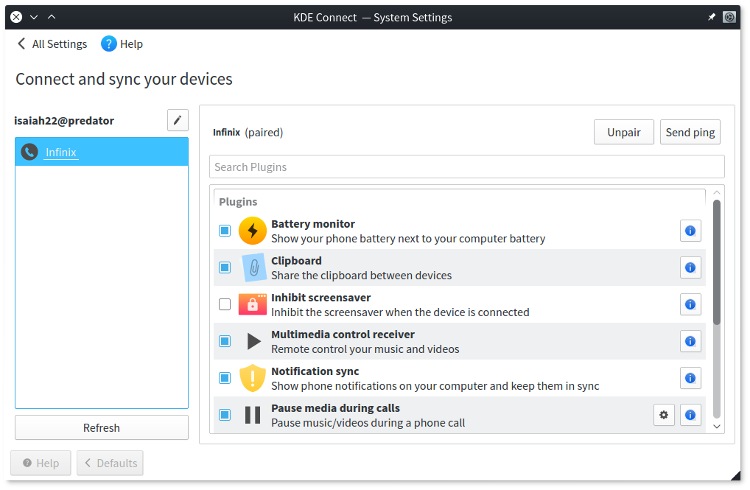The width and height of the screenshot is (750, 490).
Task: Disable the Battery monitor checkbox
Action: (x=225, y=231)
